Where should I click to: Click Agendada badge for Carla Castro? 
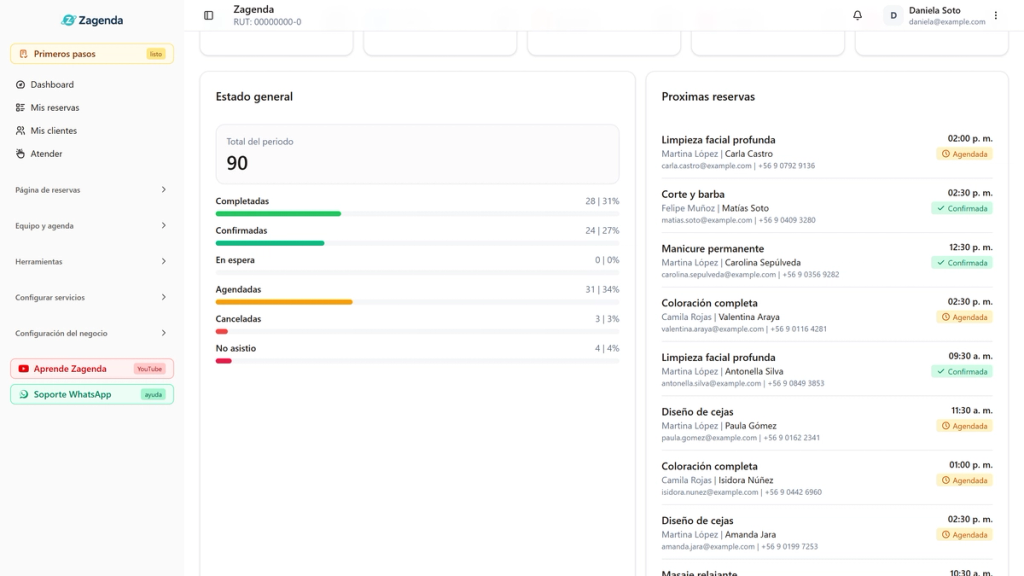click(x=965, y=154)
